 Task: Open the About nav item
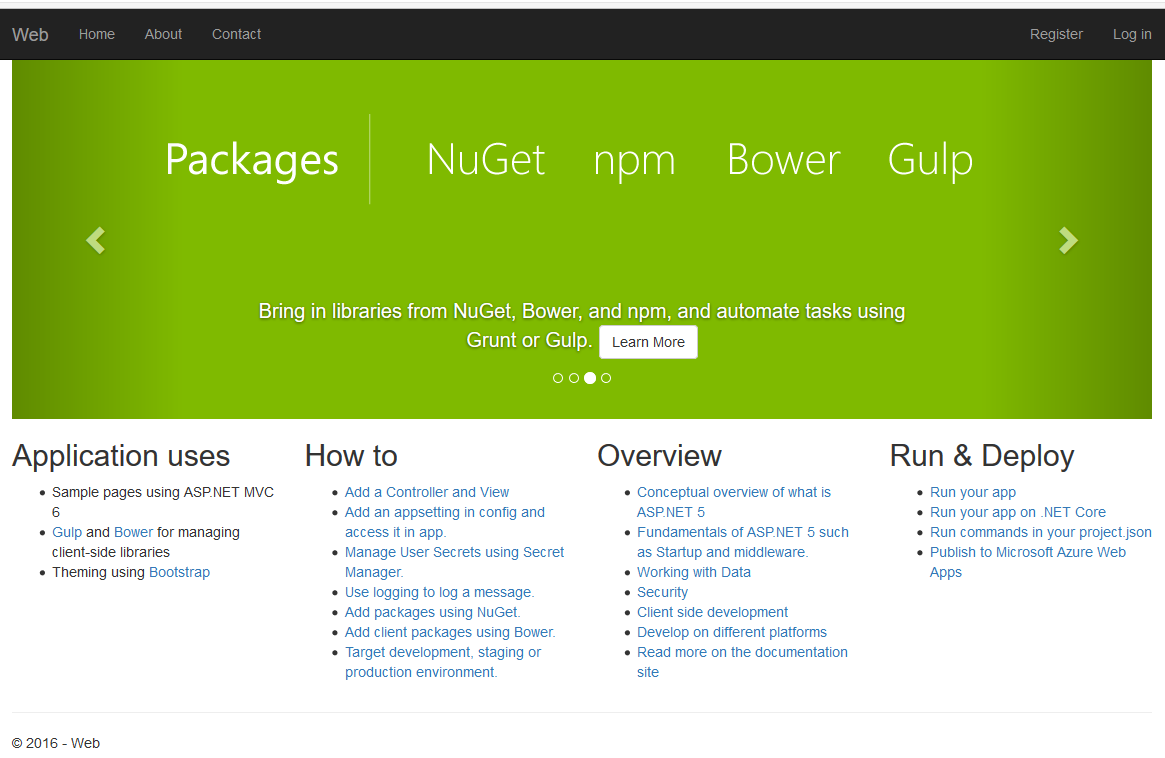point(163,34)
